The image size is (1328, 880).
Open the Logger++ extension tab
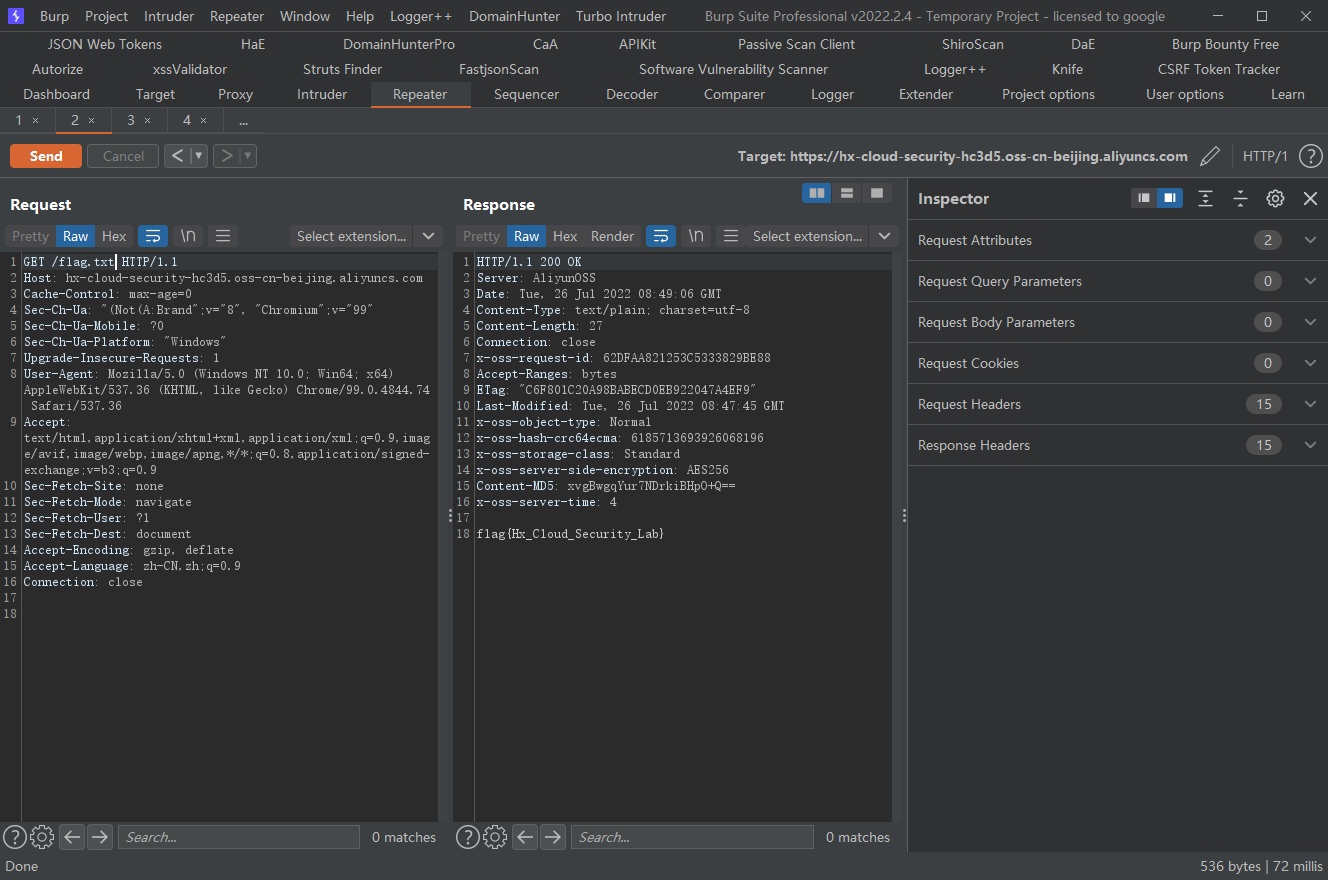coord(954,69)
